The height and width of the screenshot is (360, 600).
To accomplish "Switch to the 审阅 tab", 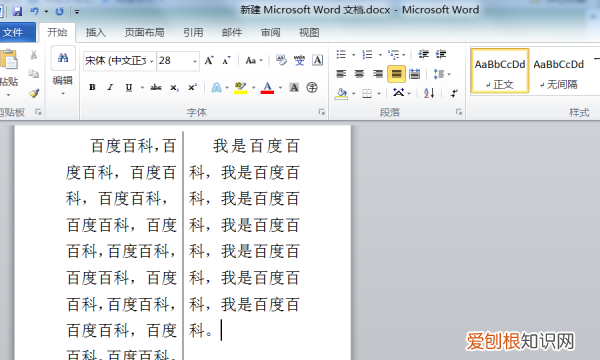I will pos(271,33).
